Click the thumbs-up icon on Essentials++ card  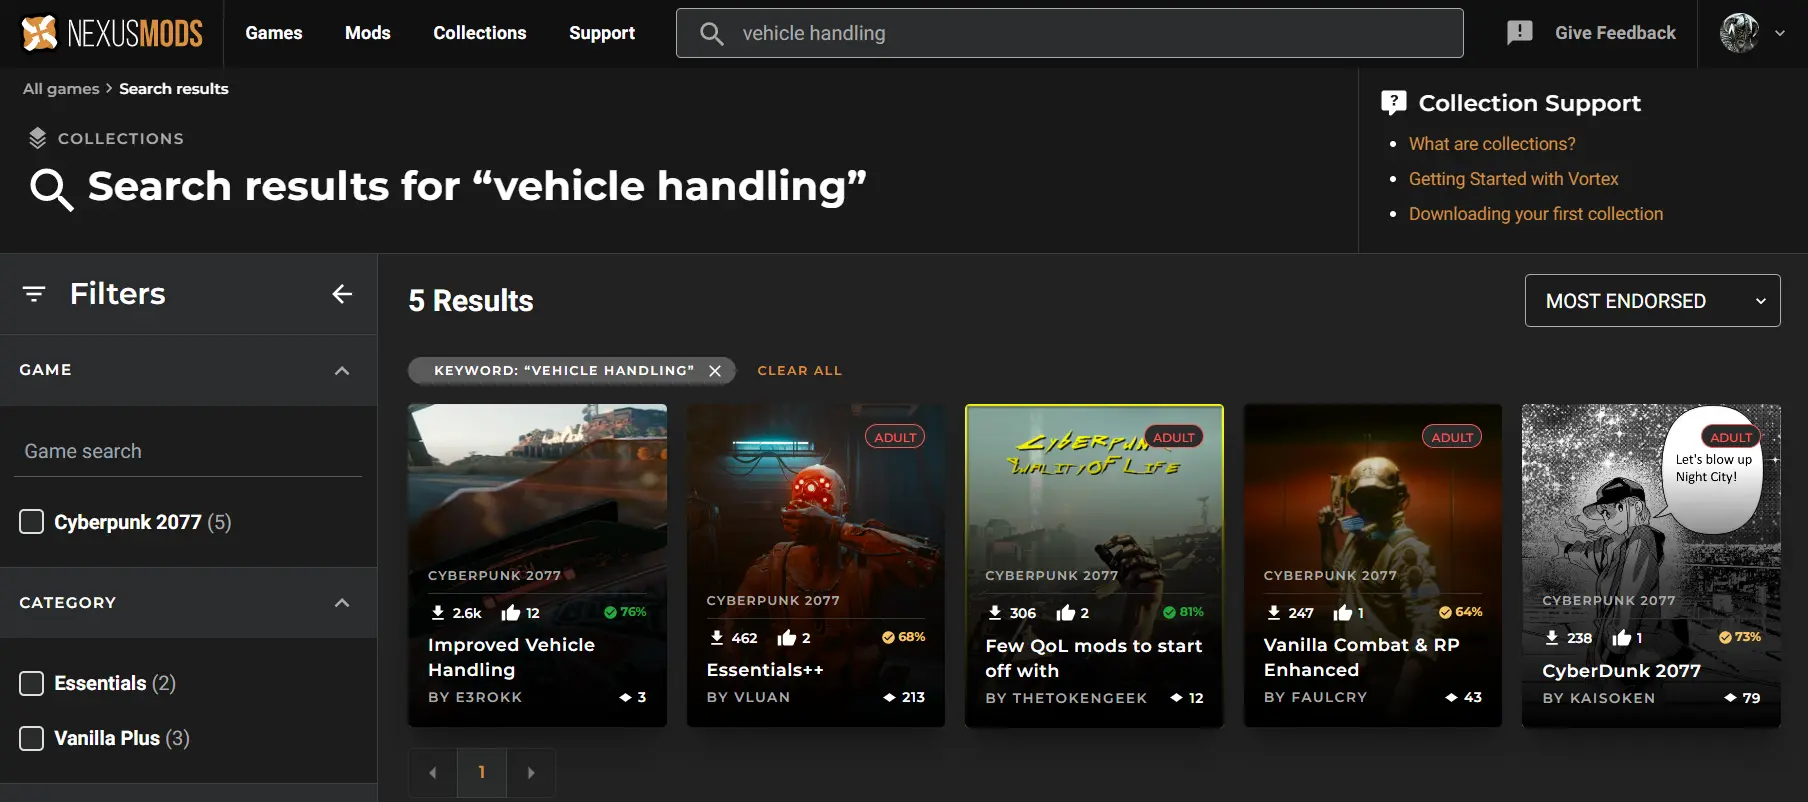(787, 637)
